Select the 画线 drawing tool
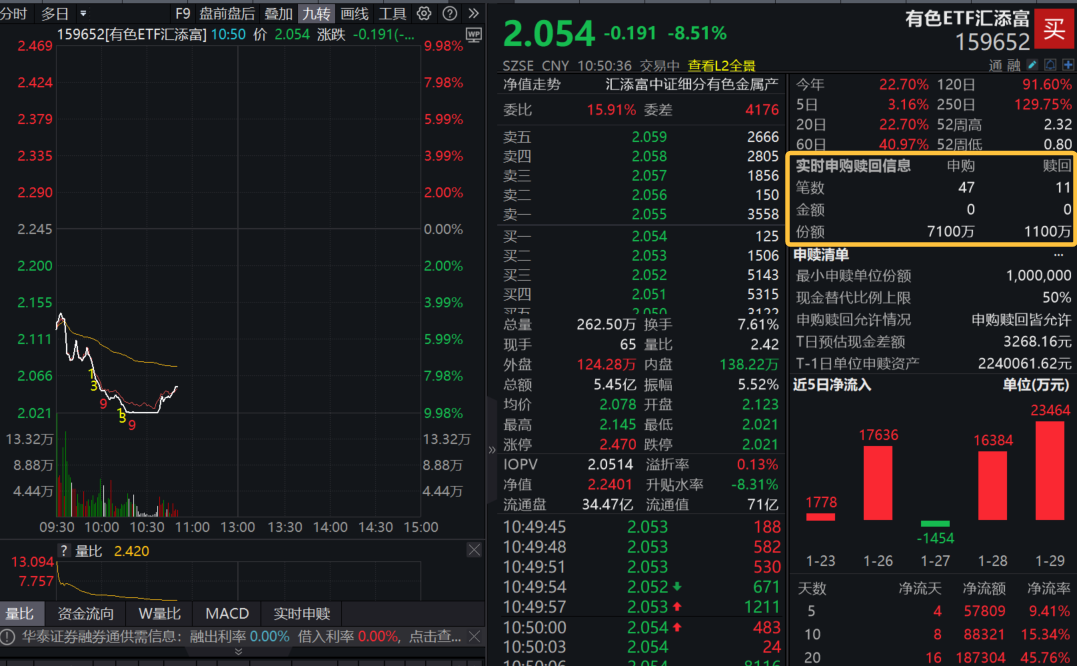 [355, 13]
